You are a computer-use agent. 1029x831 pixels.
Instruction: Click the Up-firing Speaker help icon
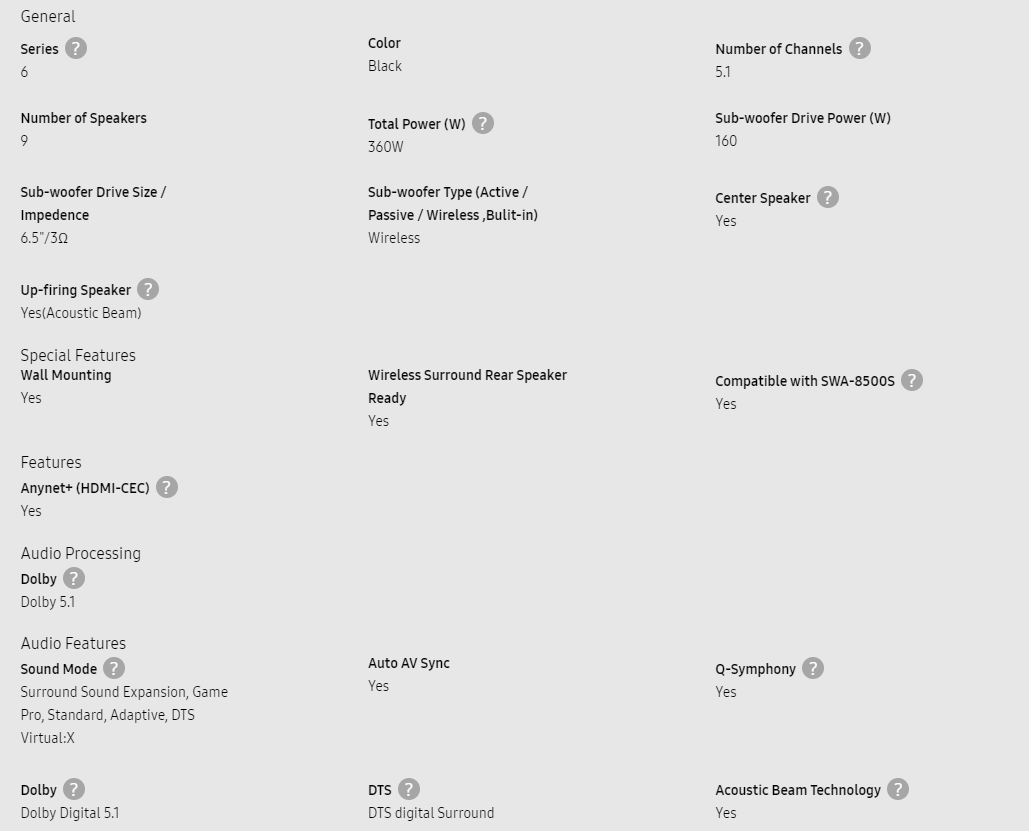148,289
